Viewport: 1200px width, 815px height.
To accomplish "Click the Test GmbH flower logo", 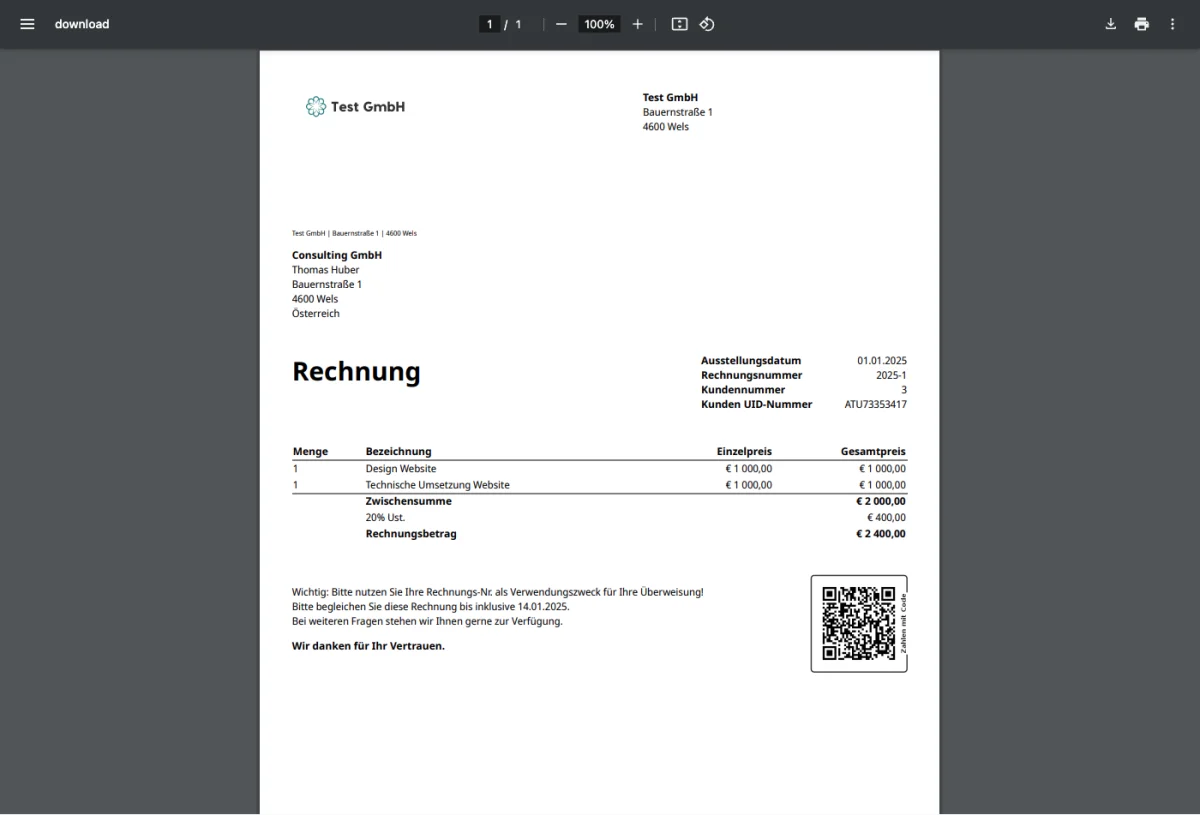I will [x=316, y=107].
